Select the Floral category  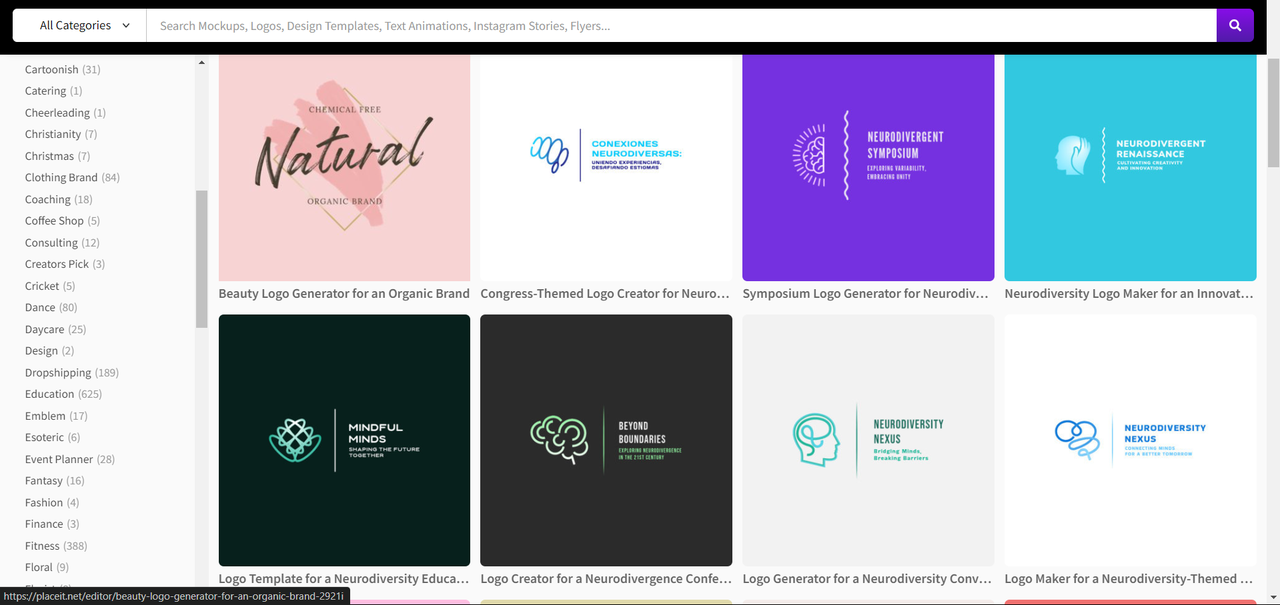47,567
